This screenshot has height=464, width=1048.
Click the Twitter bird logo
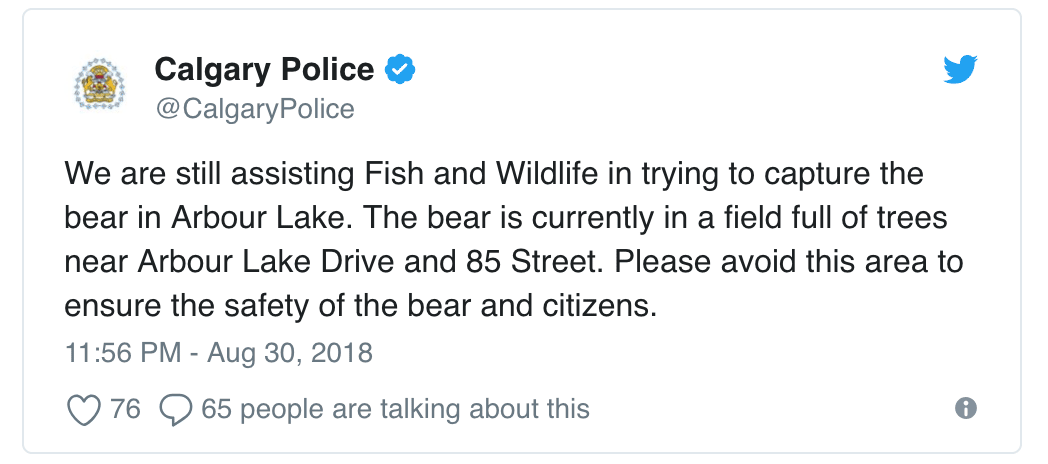pyautogui.click(x=960, y=70)
